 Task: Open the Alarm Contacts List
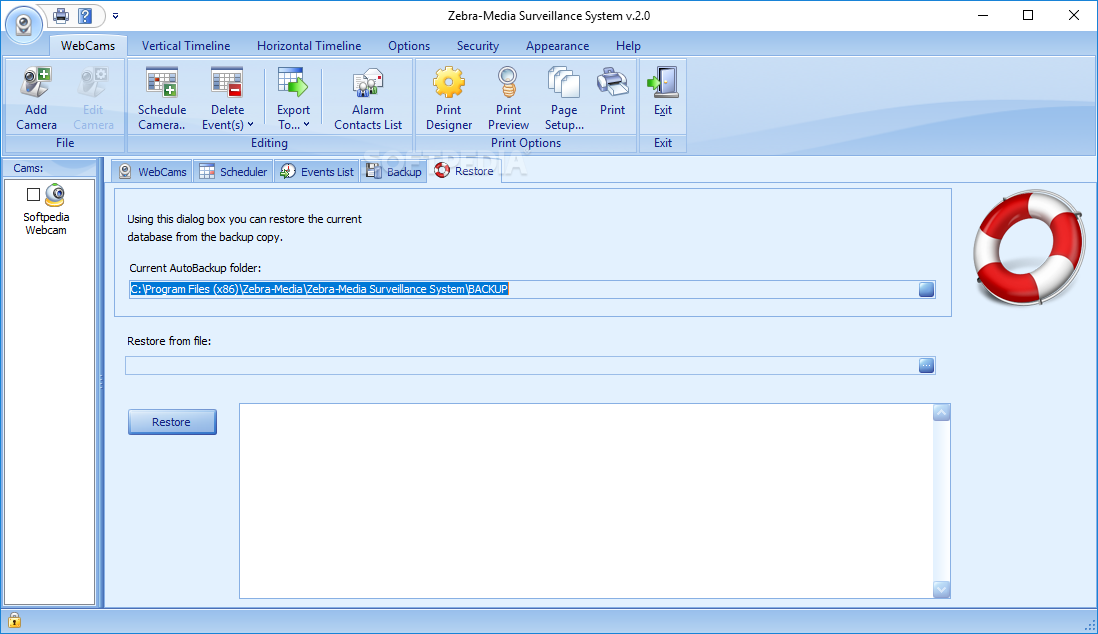(368, 98)
